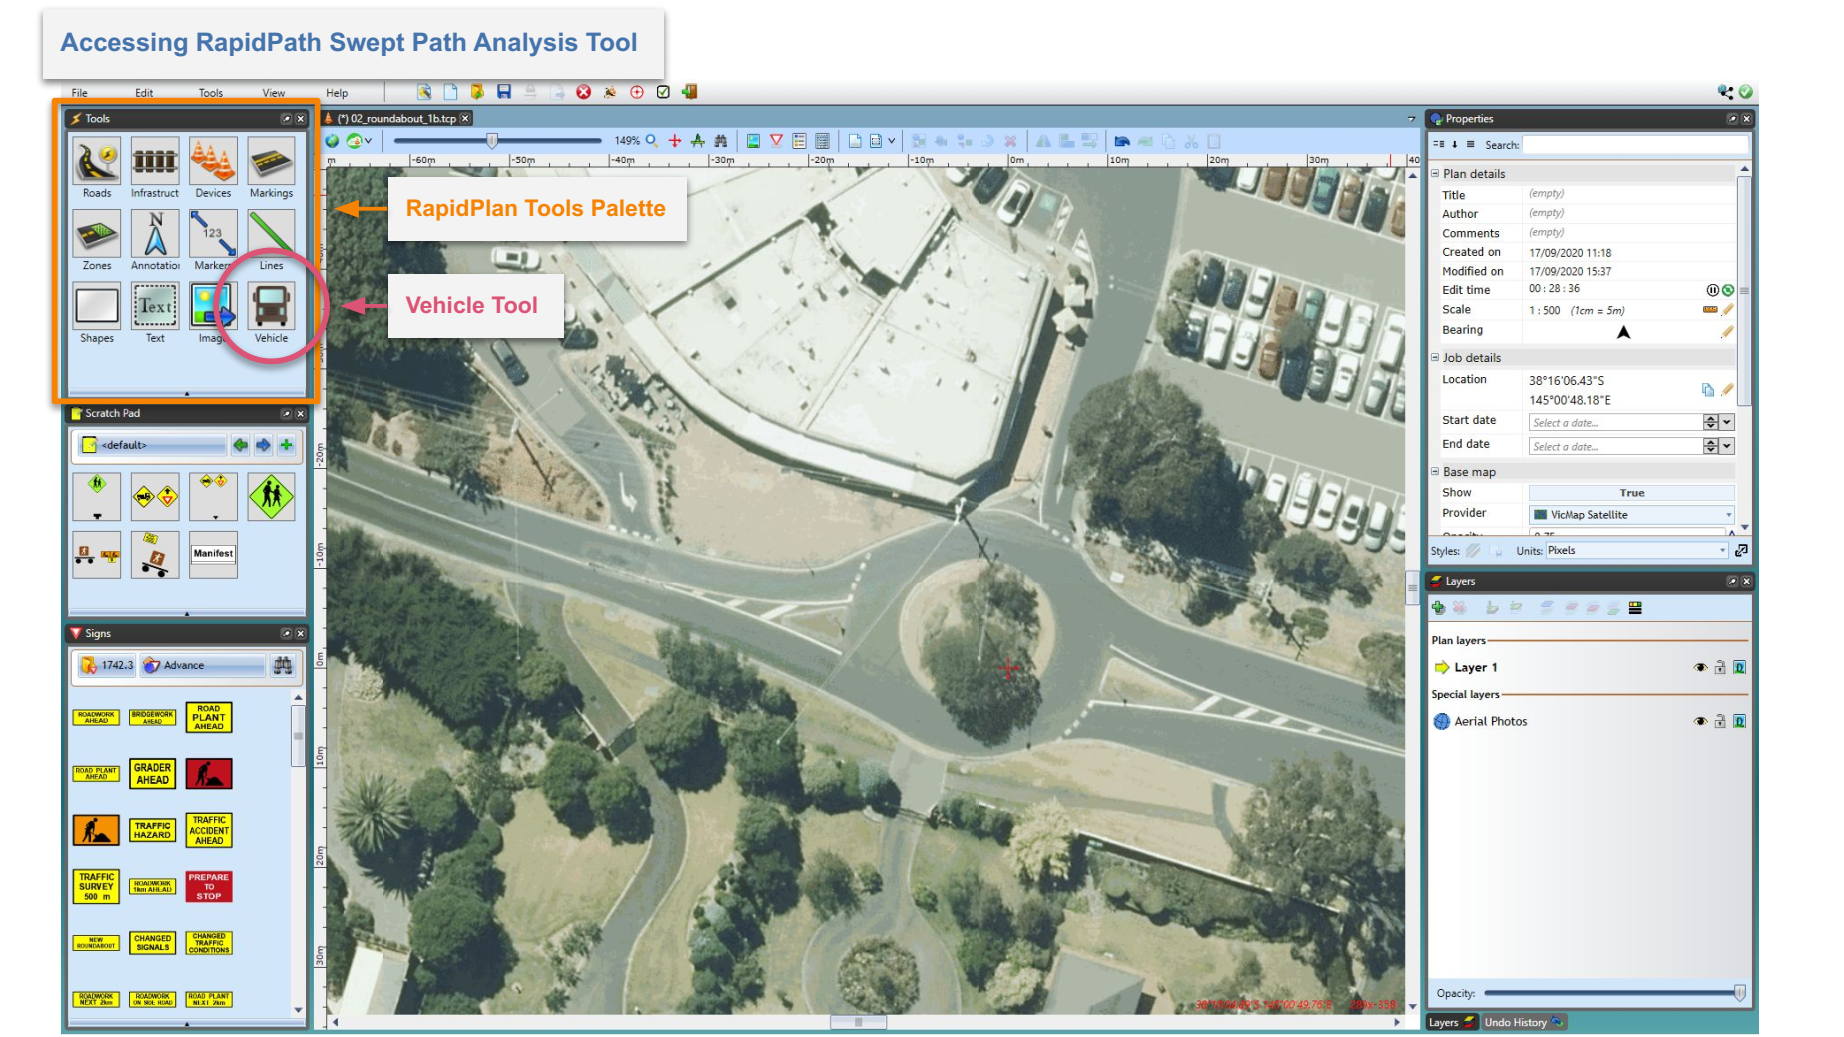1844x1037 pixels.
Task: Collapse the Job details section
Action: 1435,357
